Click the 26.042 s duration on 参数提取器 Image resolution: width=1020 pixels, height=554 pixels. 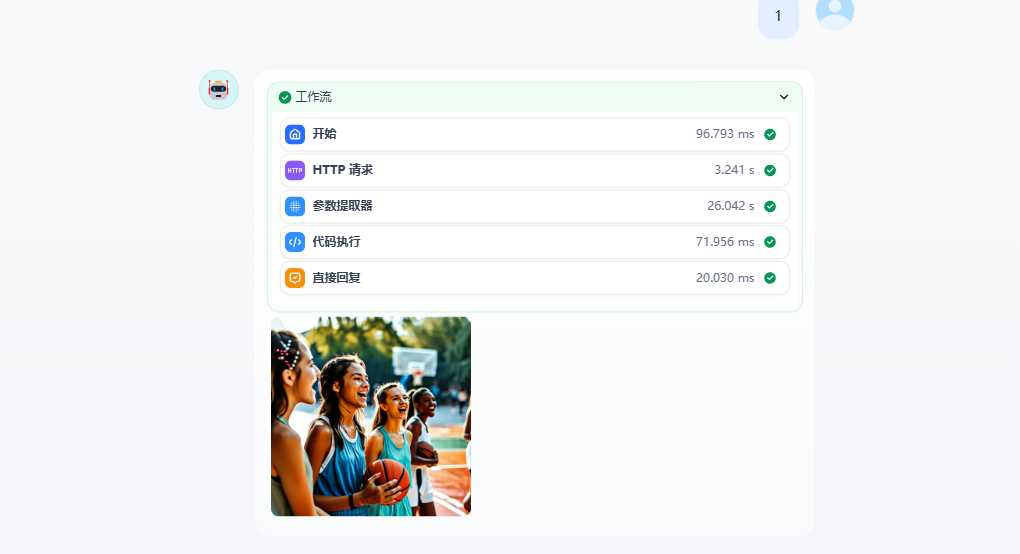730,206
